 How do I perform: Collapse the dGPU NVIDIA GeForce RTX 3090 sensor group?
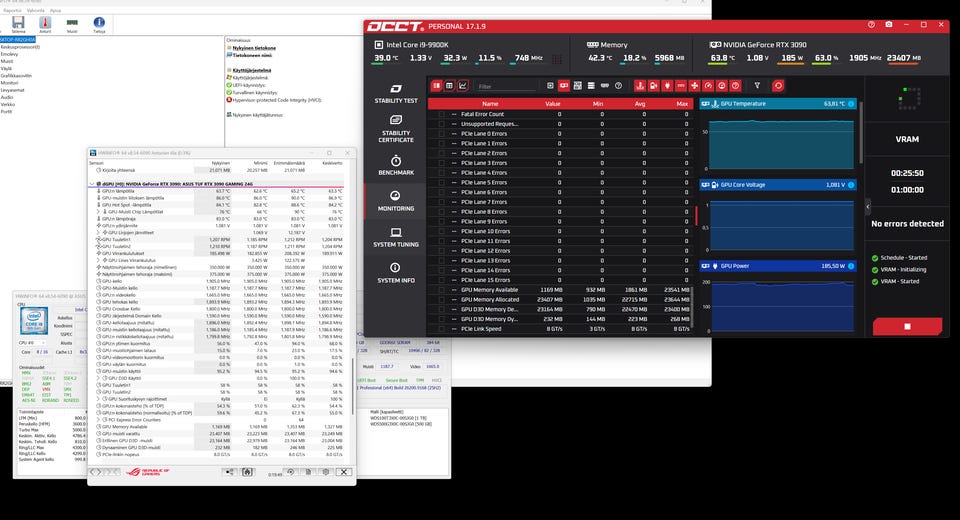tap(92, 184)
